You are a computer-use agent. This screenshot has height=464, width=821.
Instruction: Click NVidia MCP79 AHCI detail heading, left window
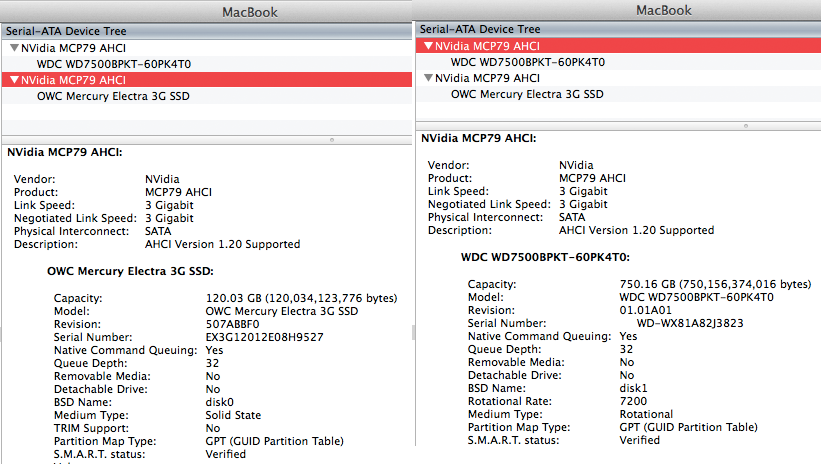64,152
